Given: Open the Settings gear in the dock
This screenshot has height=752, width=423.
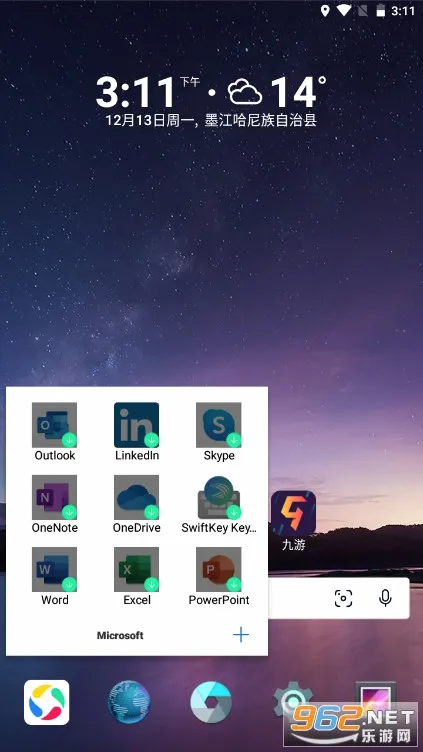Looking at the screenshot, I should point(293,702).
